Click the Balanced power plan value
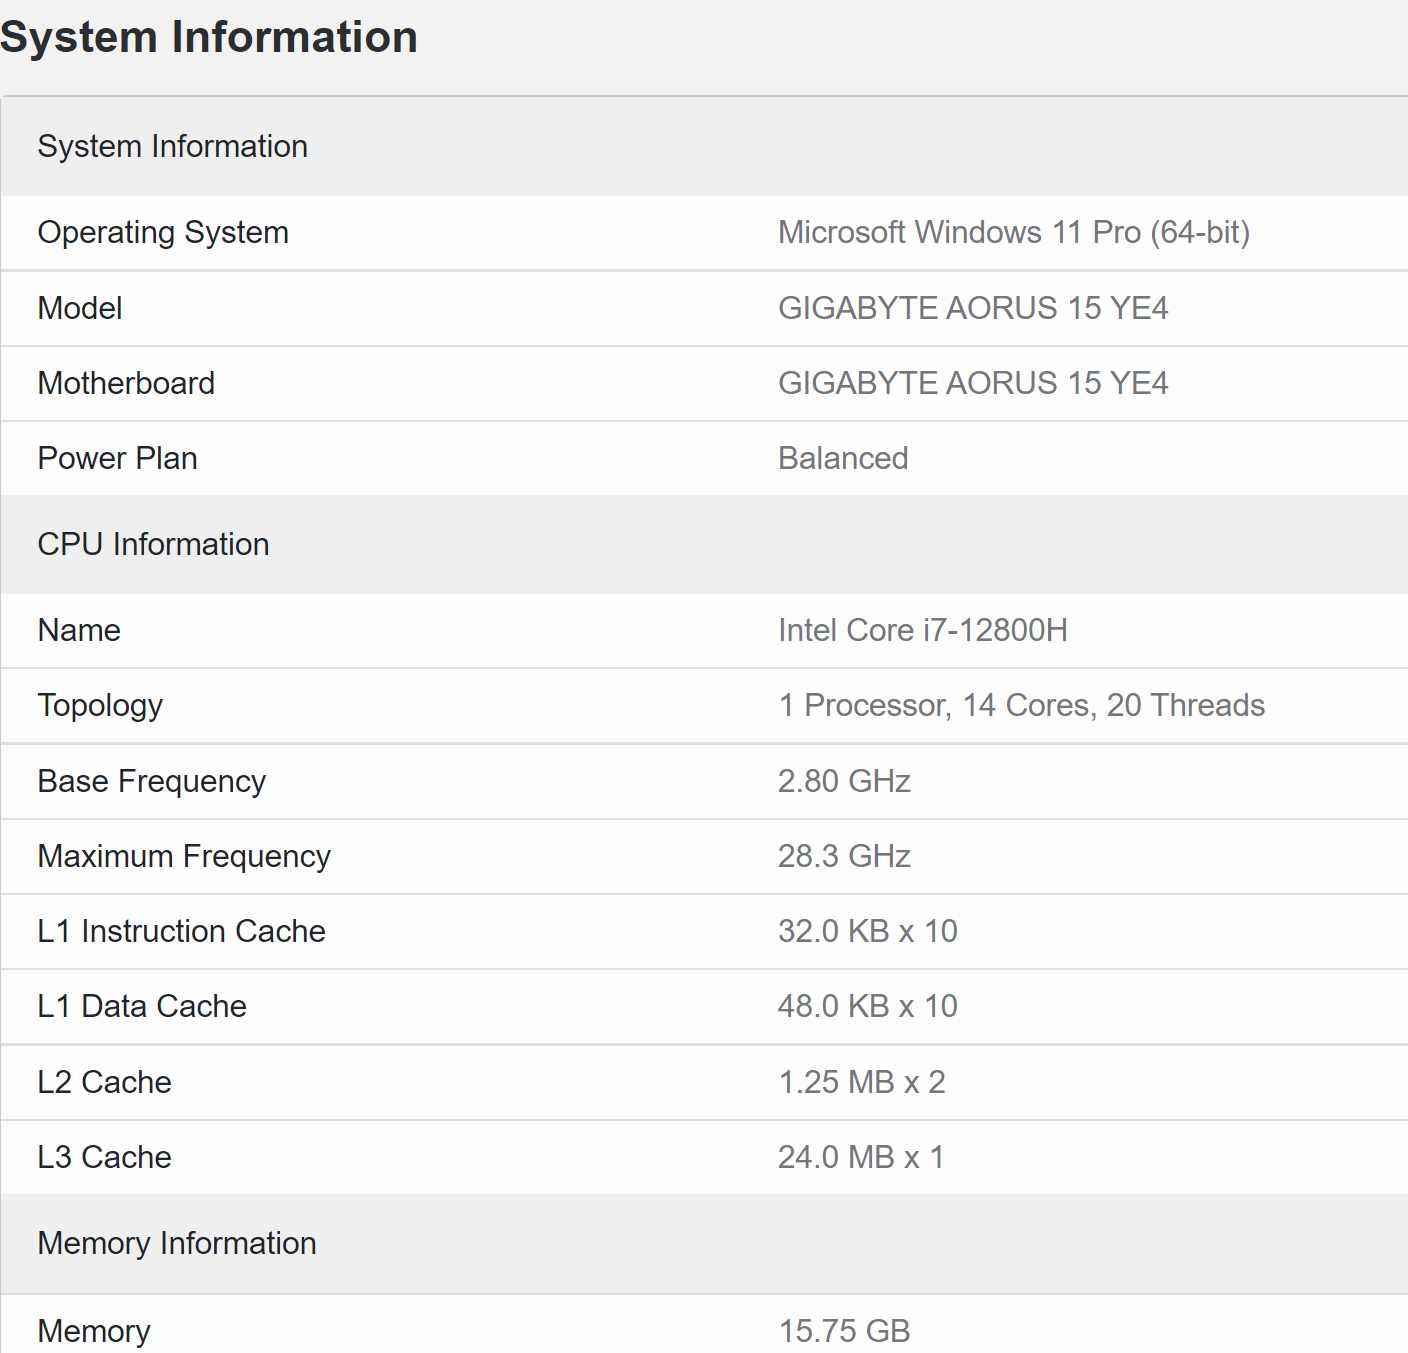Image resolution: width=1408 pixels, height=1353 pixels. pyautogui.click(x=842, y=459)
